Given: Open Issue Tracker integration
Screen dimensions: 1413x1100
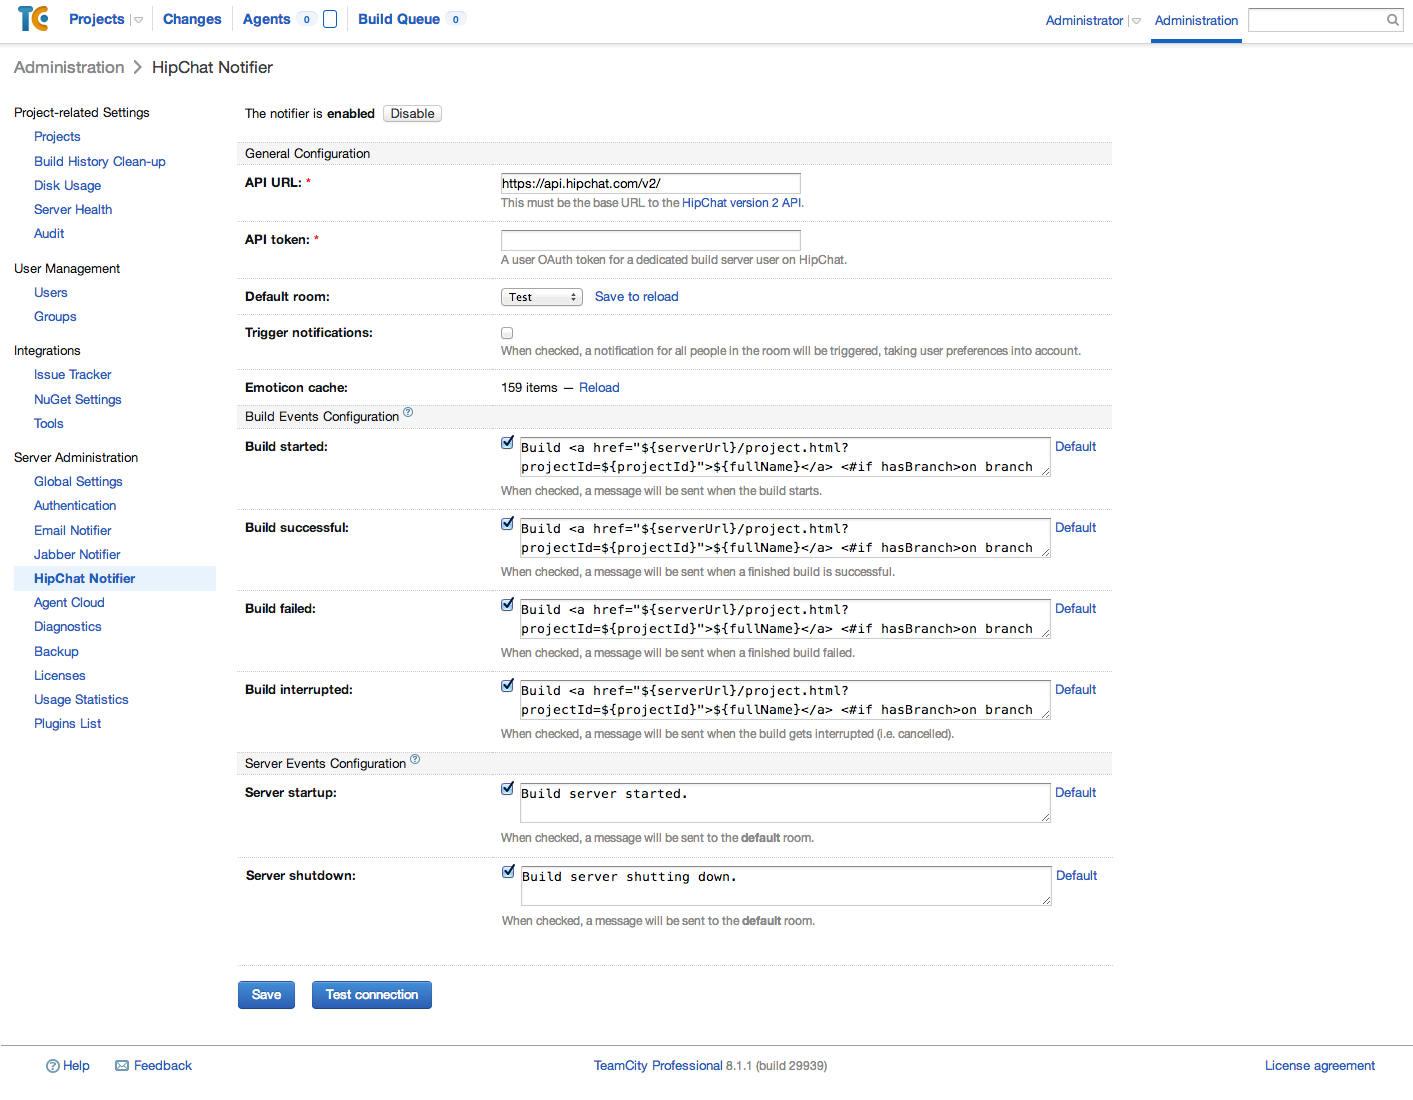Looking at the screenshot, I should [x=73, y=375].
